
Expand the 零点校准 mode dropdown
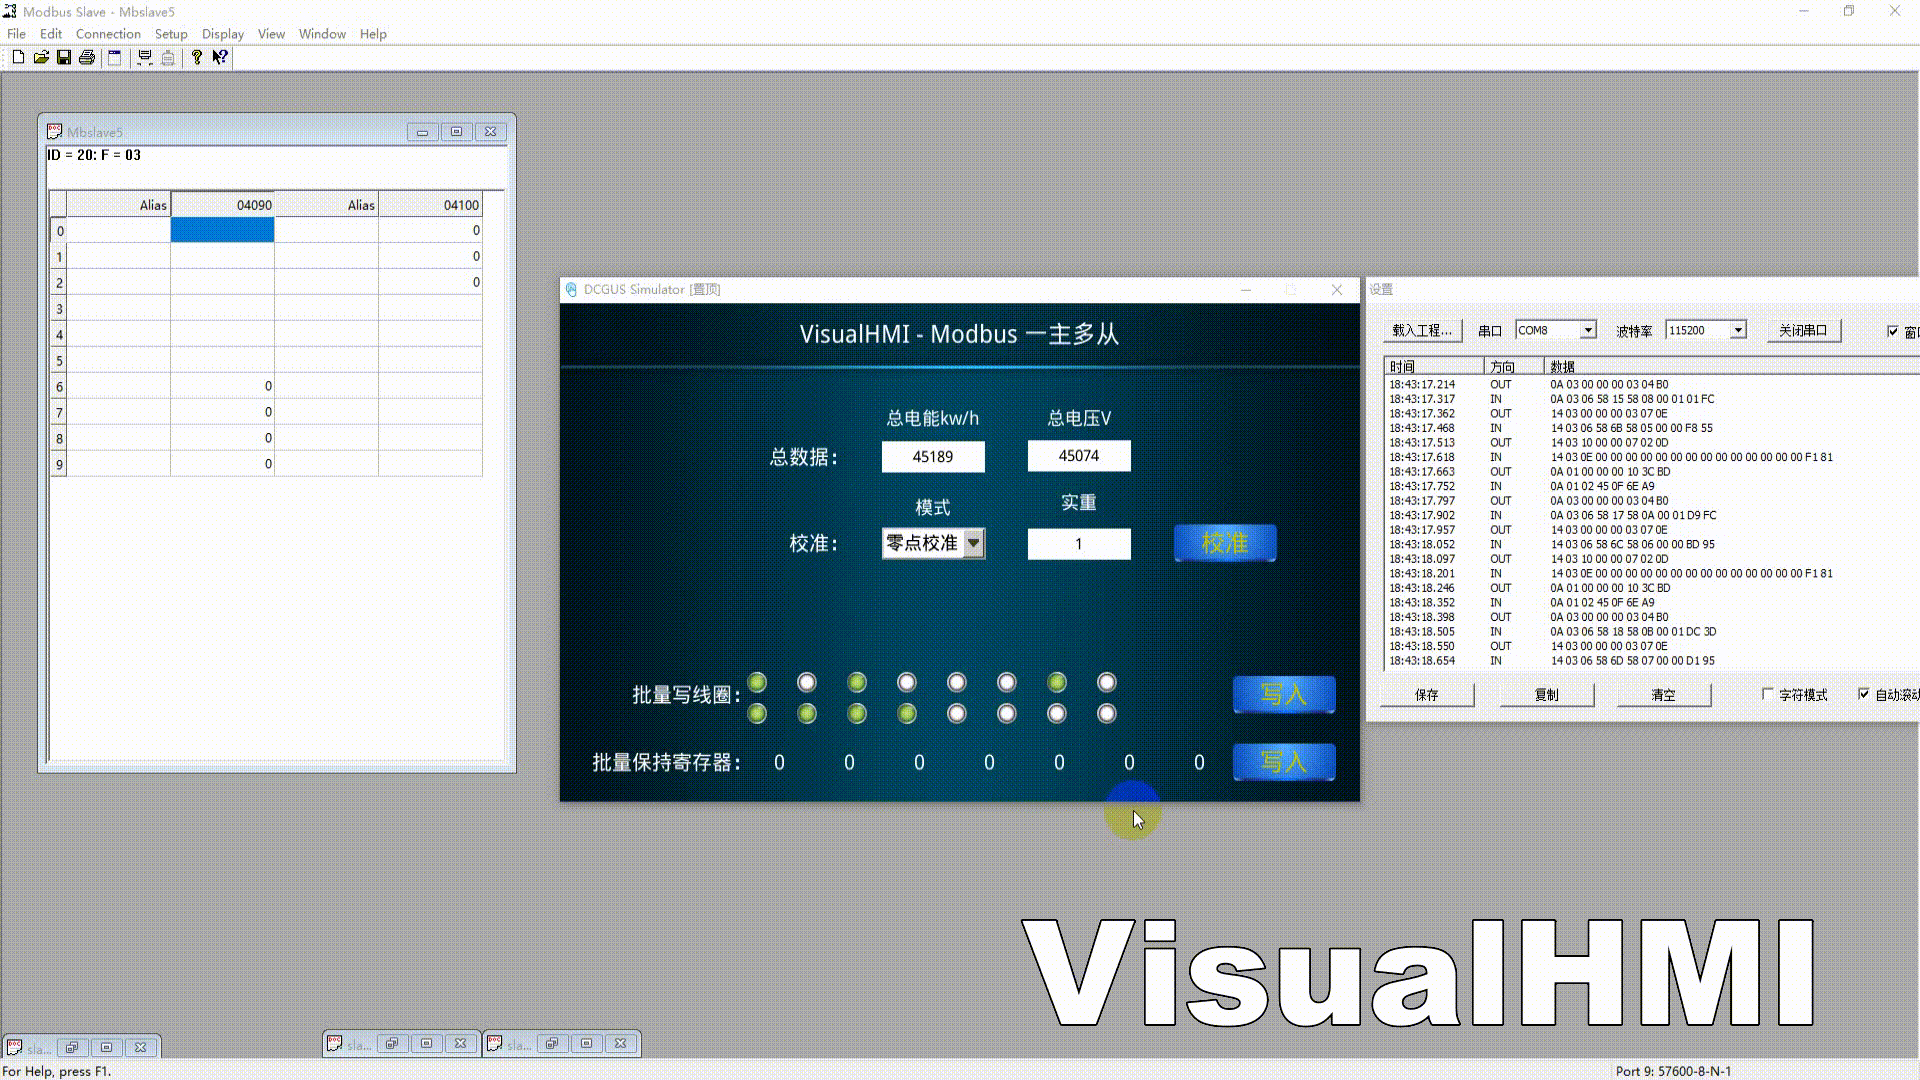pos(973,543)
